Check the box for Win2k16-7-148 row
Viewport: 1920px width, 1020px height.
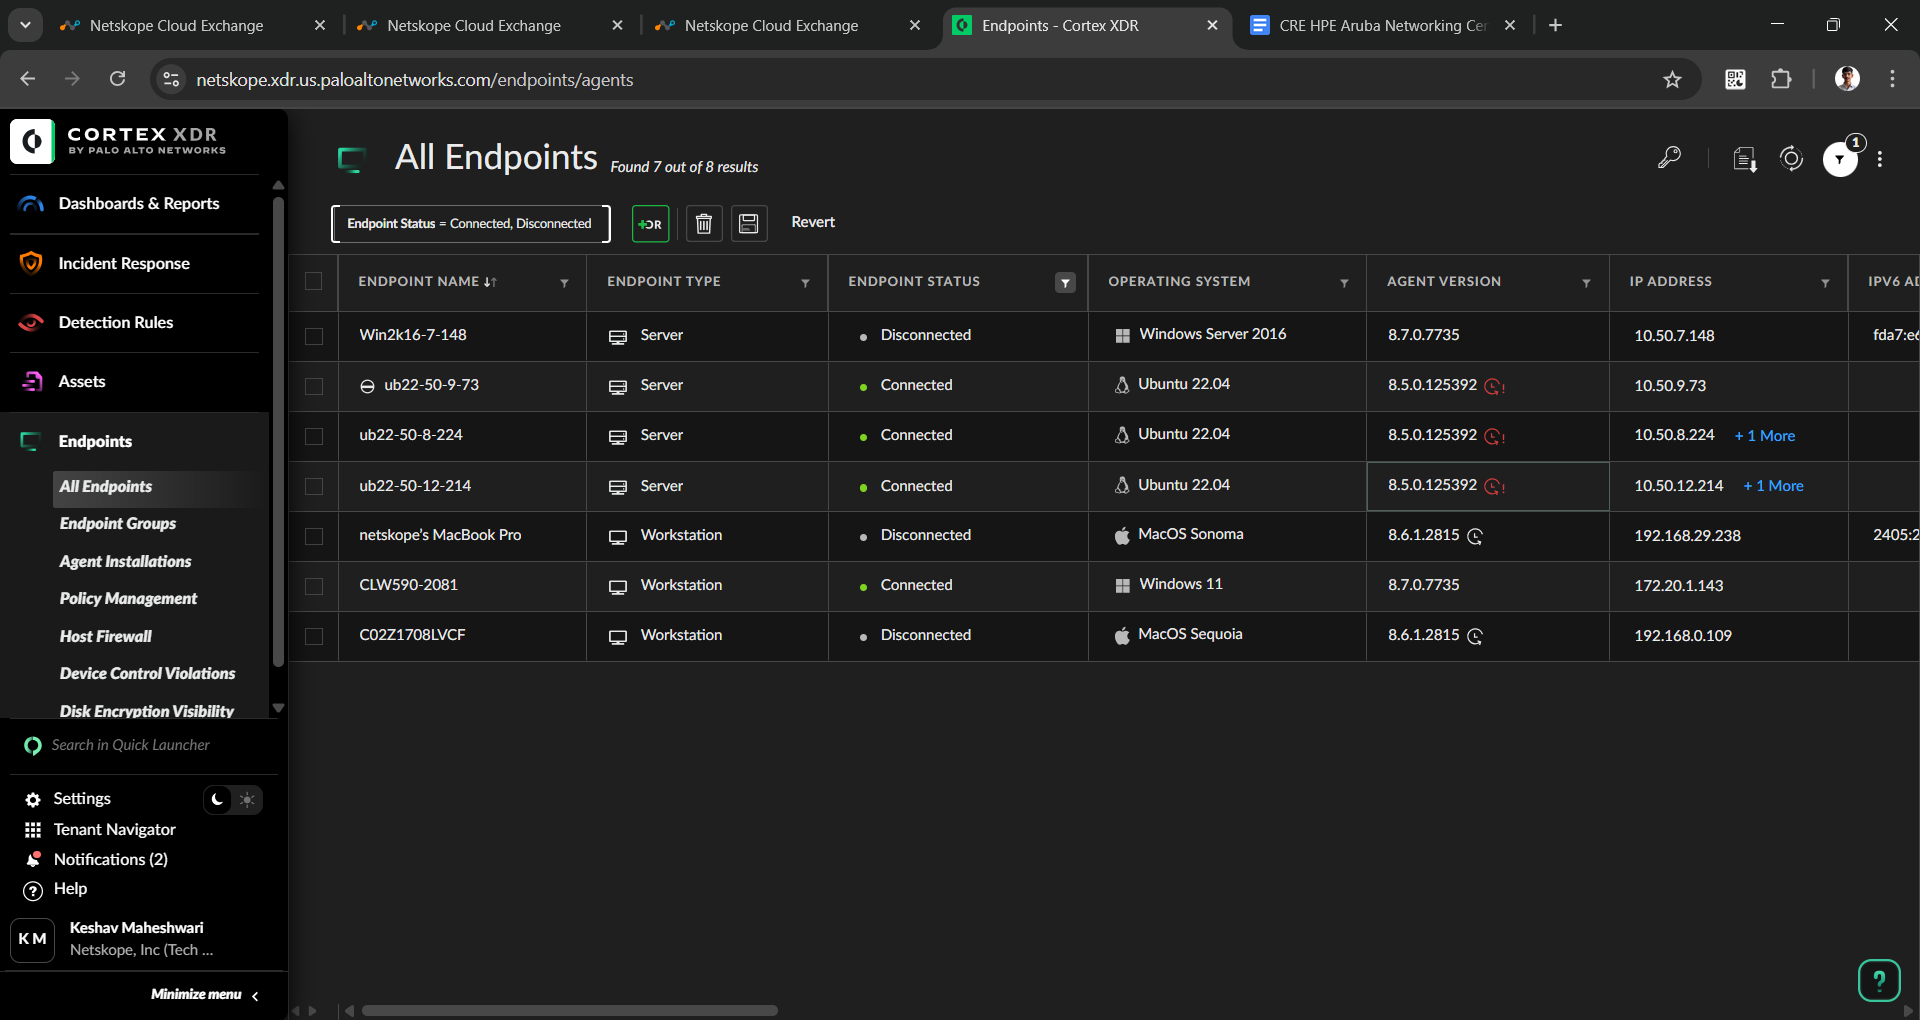click(314, 336)
